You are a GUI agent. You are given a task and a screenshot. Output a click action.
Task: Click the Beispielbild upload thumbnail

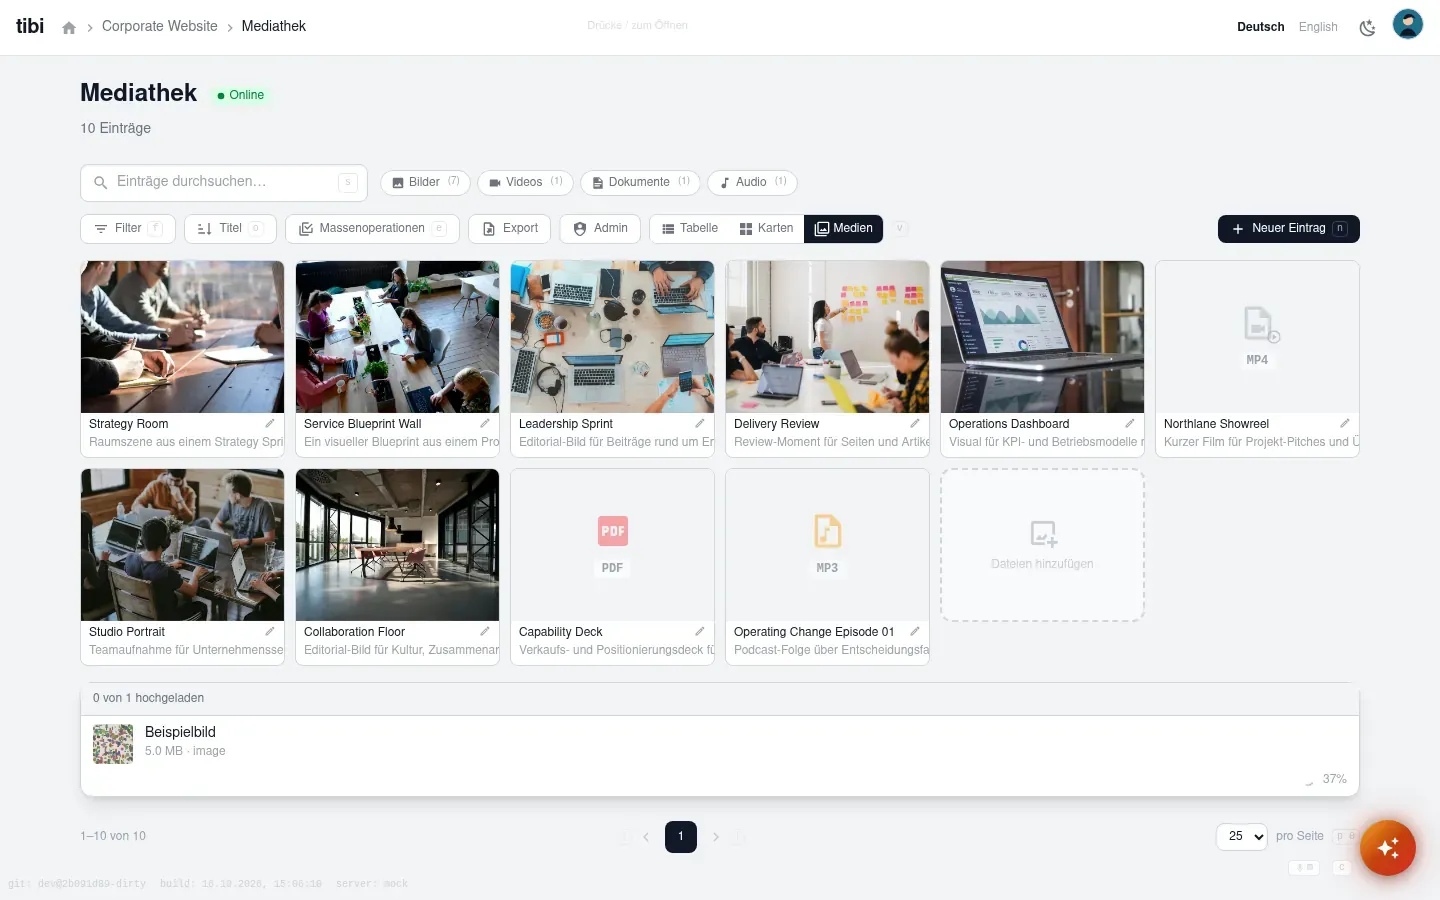[x=113, y=744]
